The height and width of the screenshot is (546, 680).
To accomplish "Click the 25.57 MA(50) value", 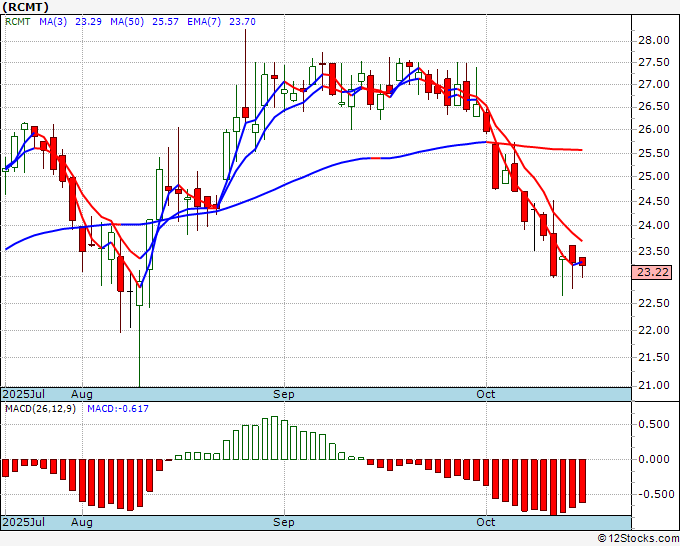I will pos(165,21).
